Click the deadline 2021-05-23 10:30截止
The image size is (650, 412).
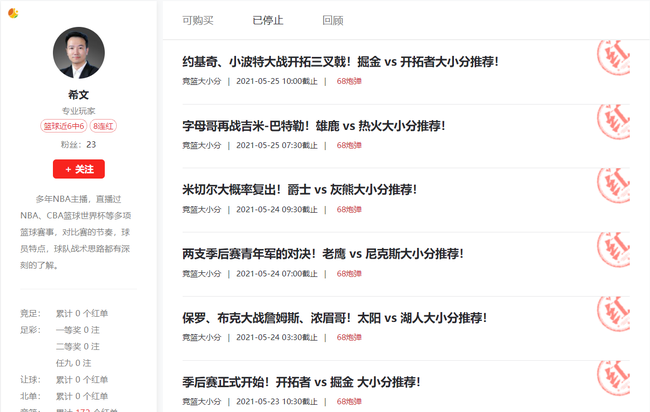[x=277, y=402]
